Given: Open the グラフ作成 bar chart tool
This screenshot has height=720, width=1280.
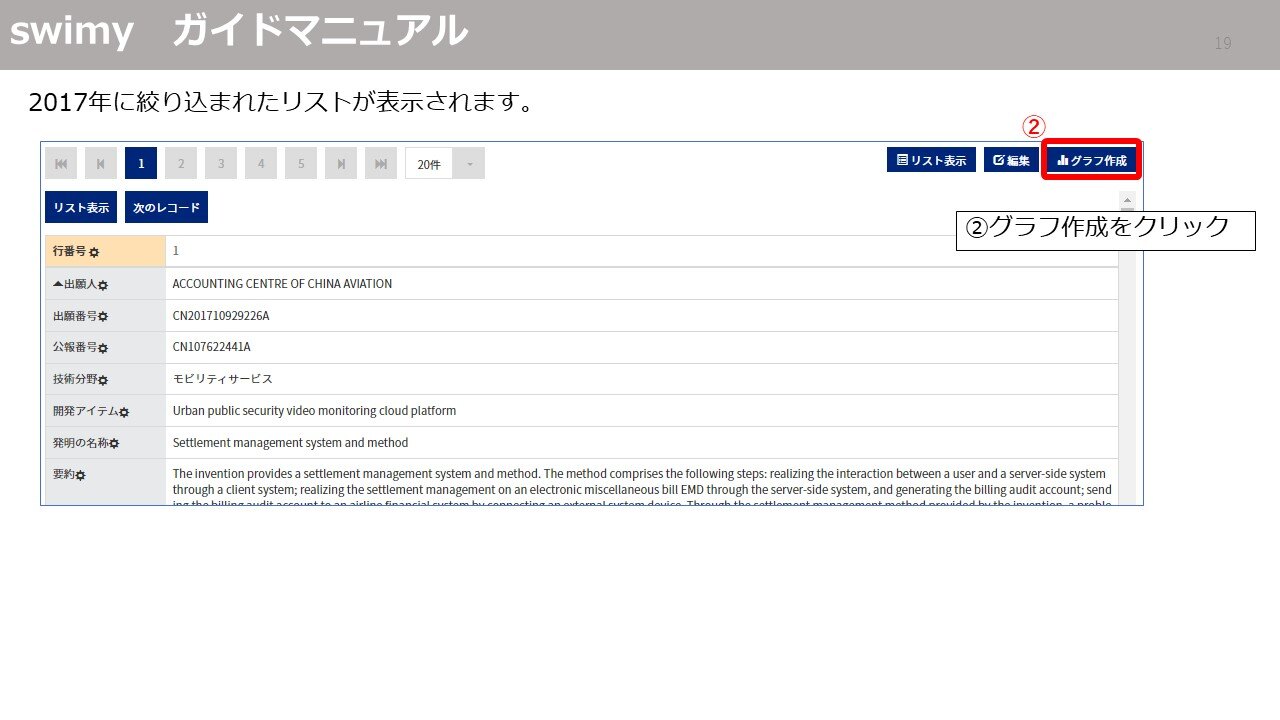Looking at the screenshot, I should tap(1091, 159).
